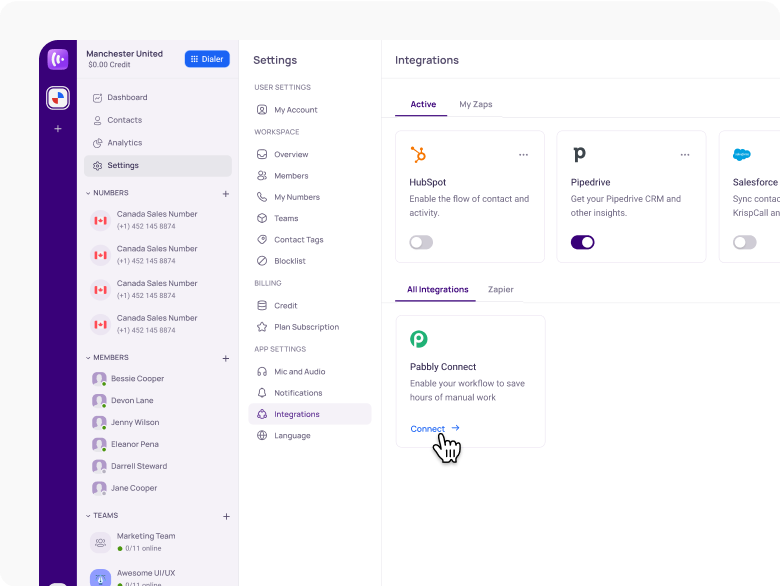Click the HubSpot logo icon
This screenshot has height=586, width=780.
[x=418, y=155]
